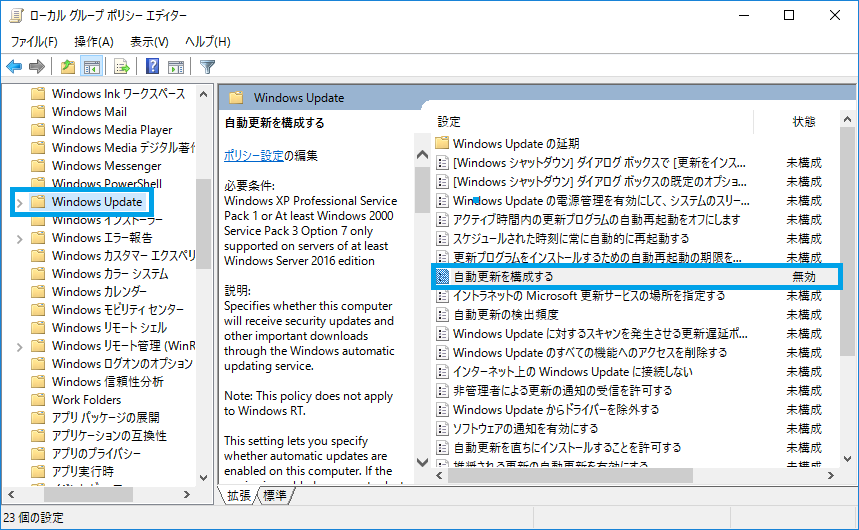
Task: Click the Filter funnel toolbar icon
Action: [207, 67]
